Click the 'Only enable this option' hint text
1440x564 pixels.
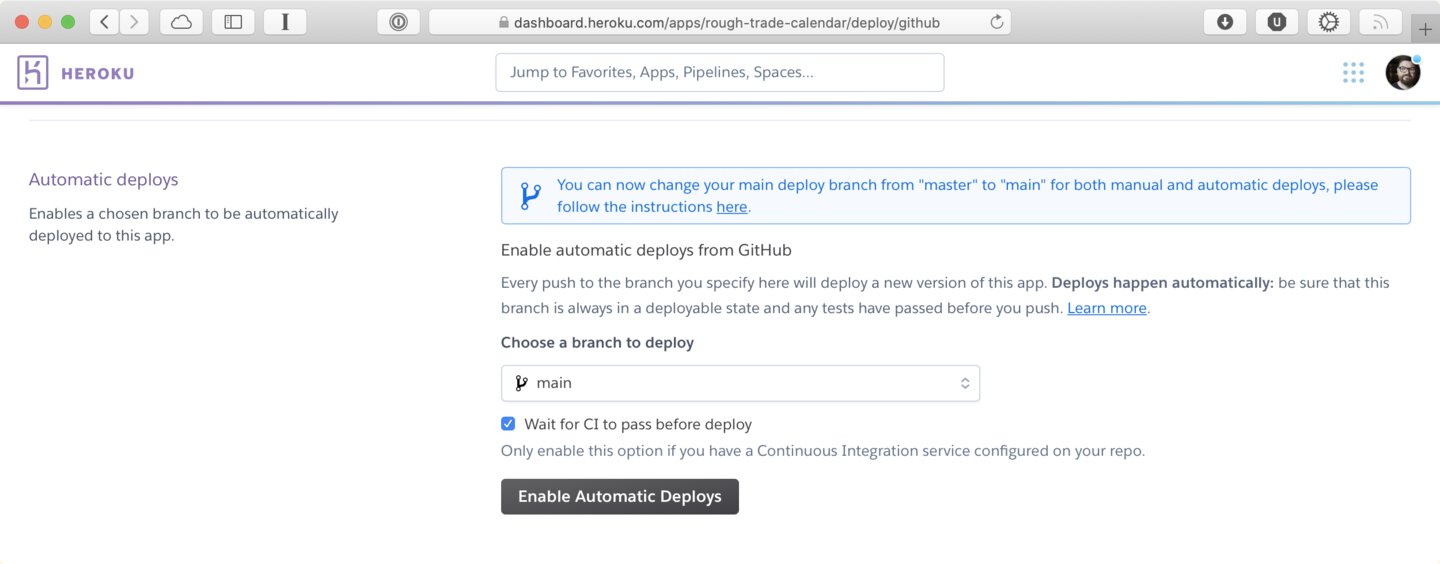click(823, 451)
